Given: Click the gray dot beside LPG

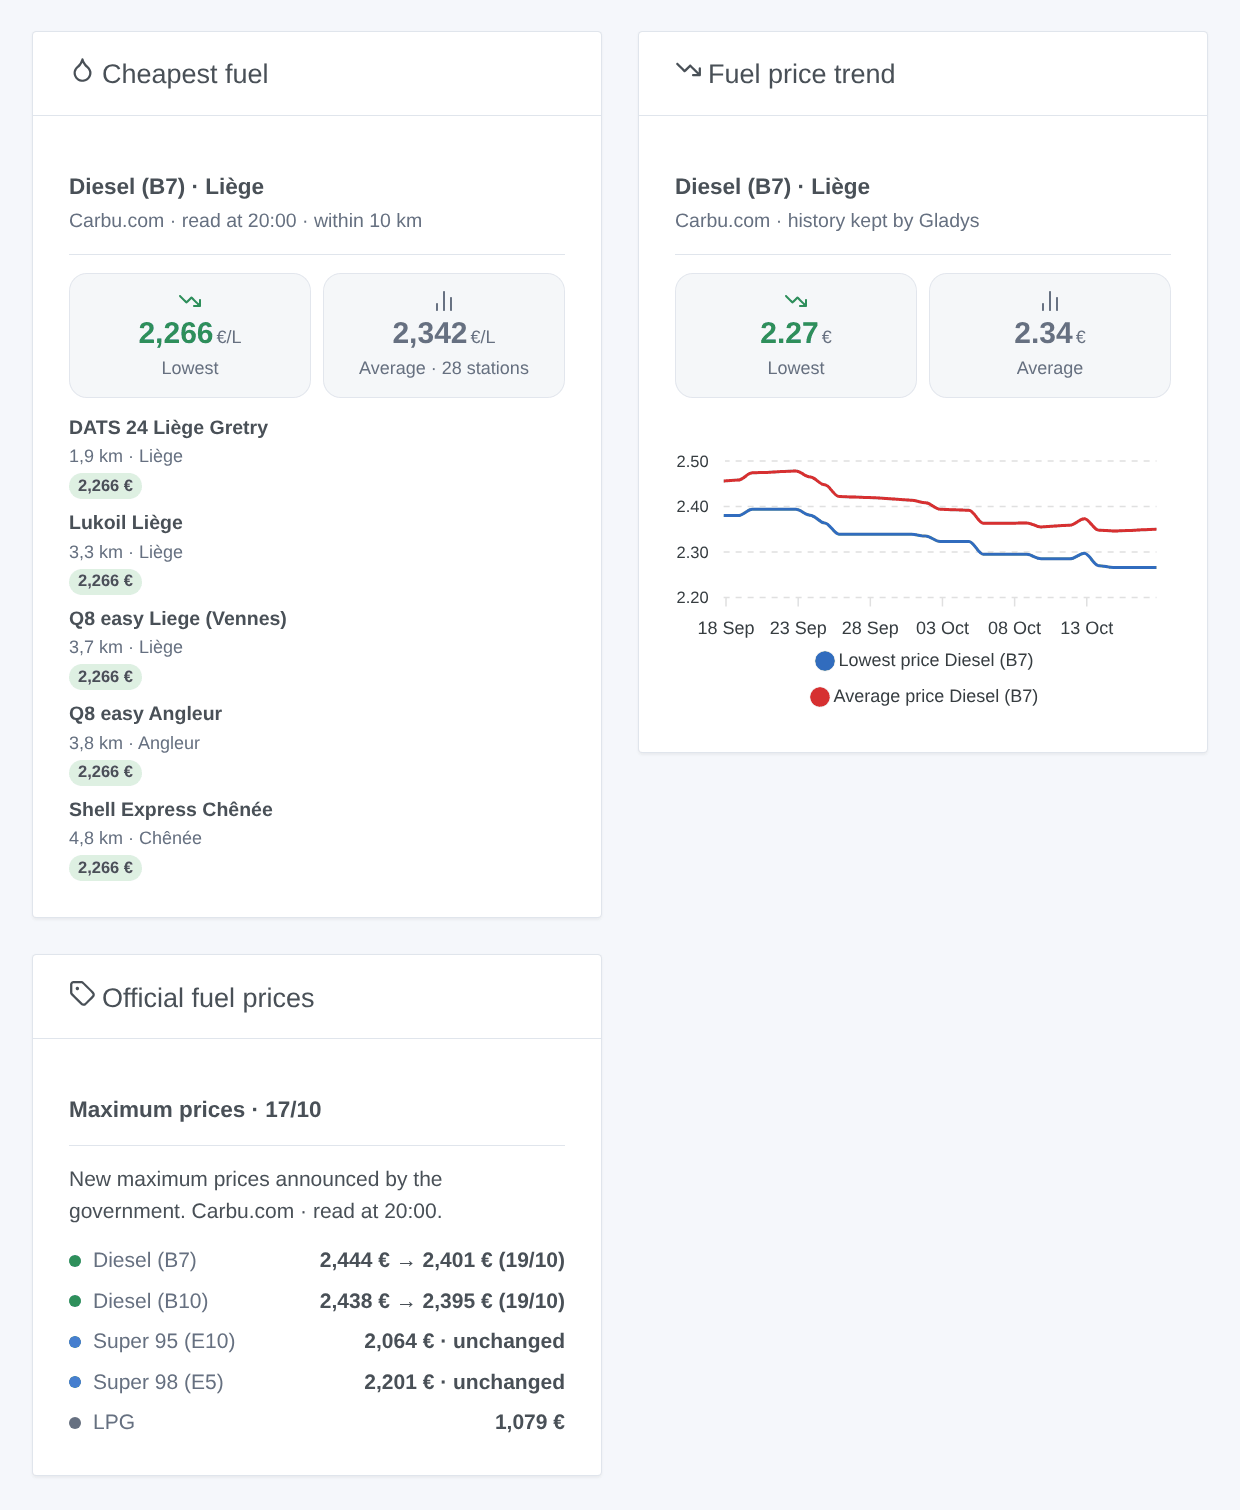Looking at the screenshot, I should [x=75, y=1423].
